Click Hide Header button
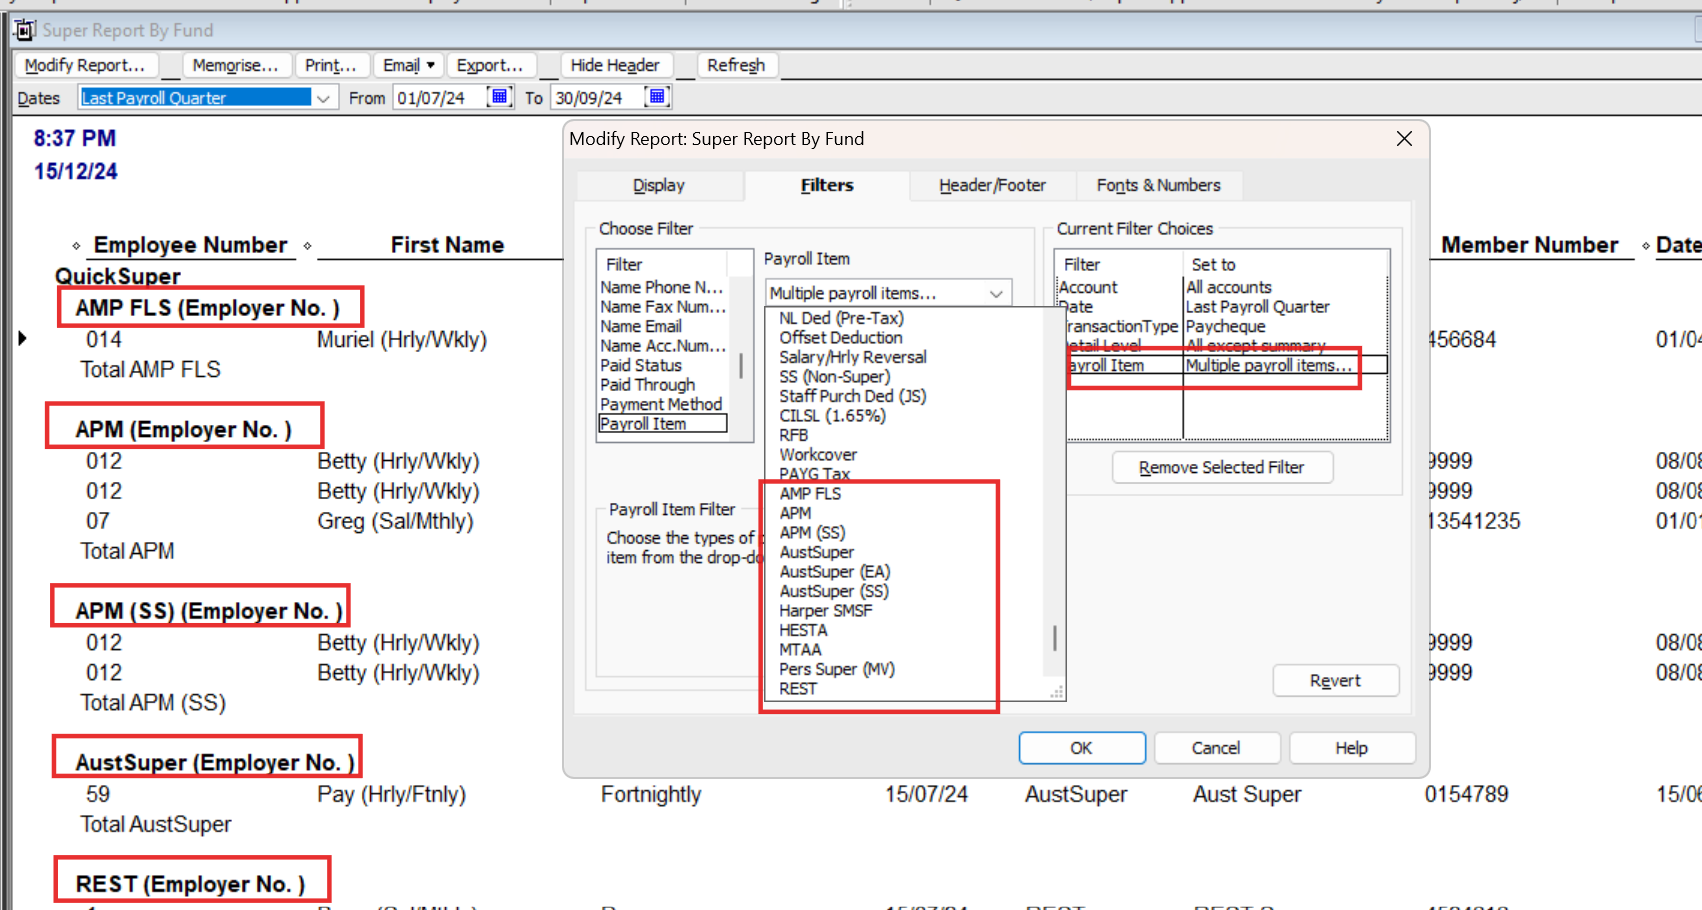 (x=615, y=65)
